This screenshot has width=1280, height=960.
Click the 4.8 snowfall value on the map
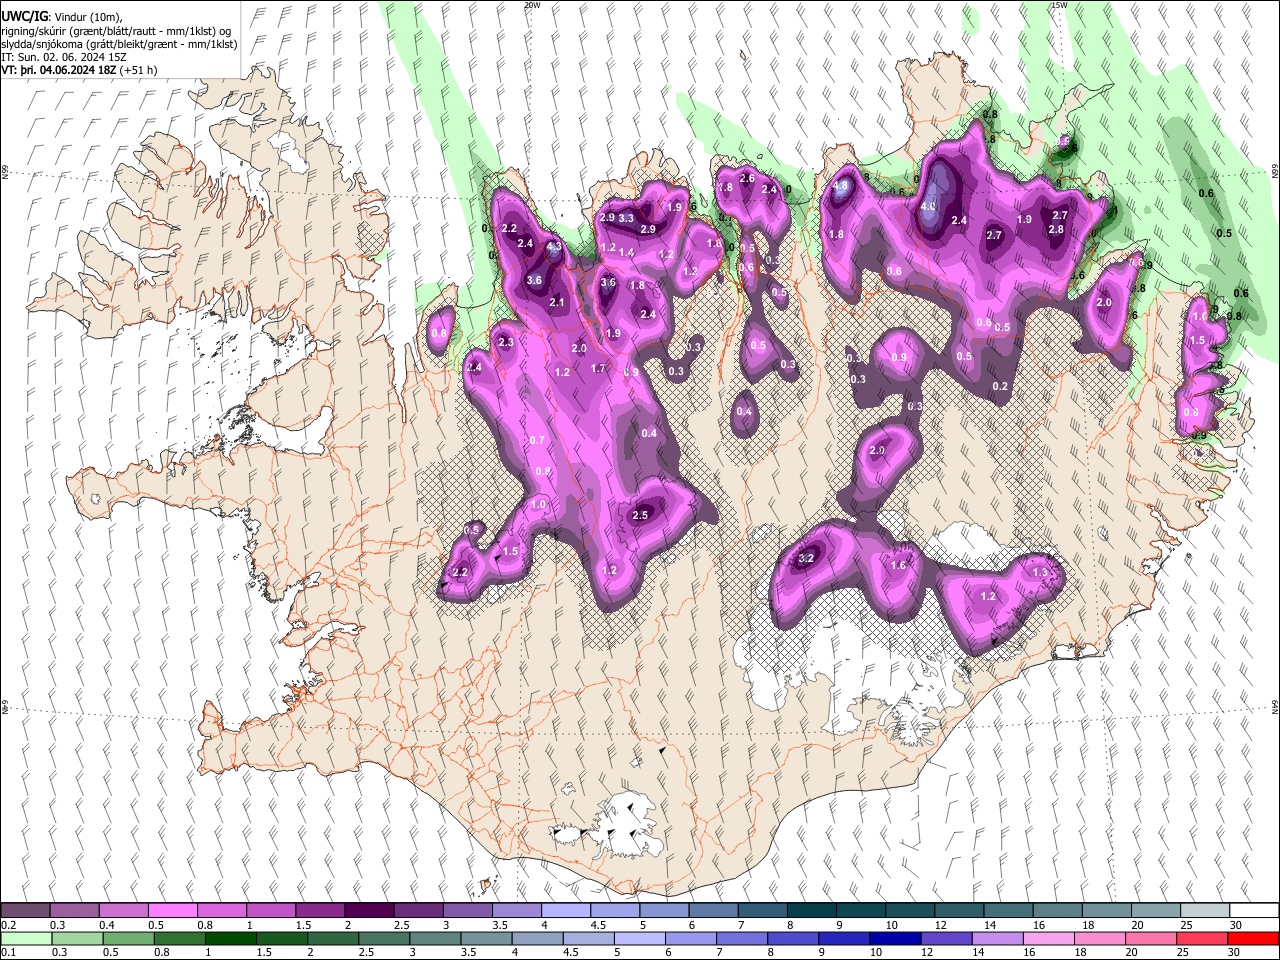(x=840, y=185)
